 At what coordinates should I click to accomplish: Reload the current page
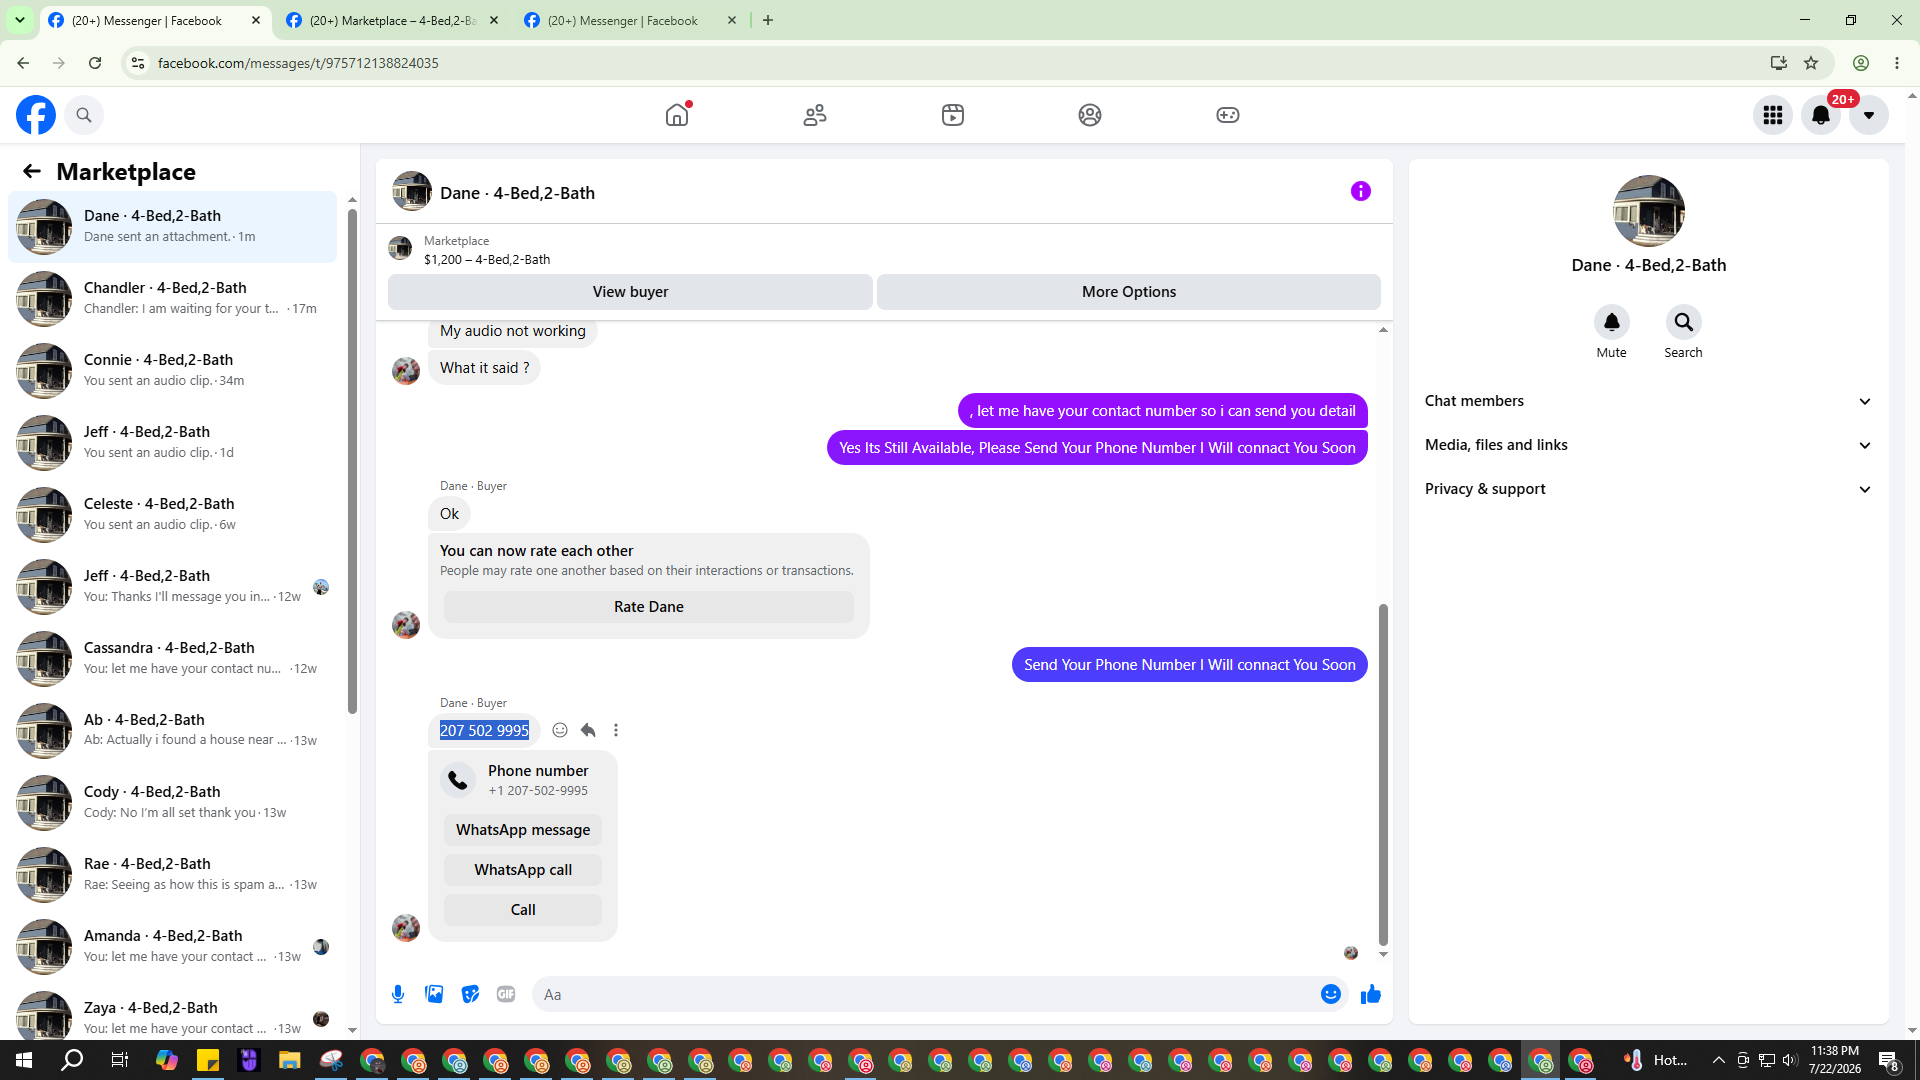(x=95, y=63)
